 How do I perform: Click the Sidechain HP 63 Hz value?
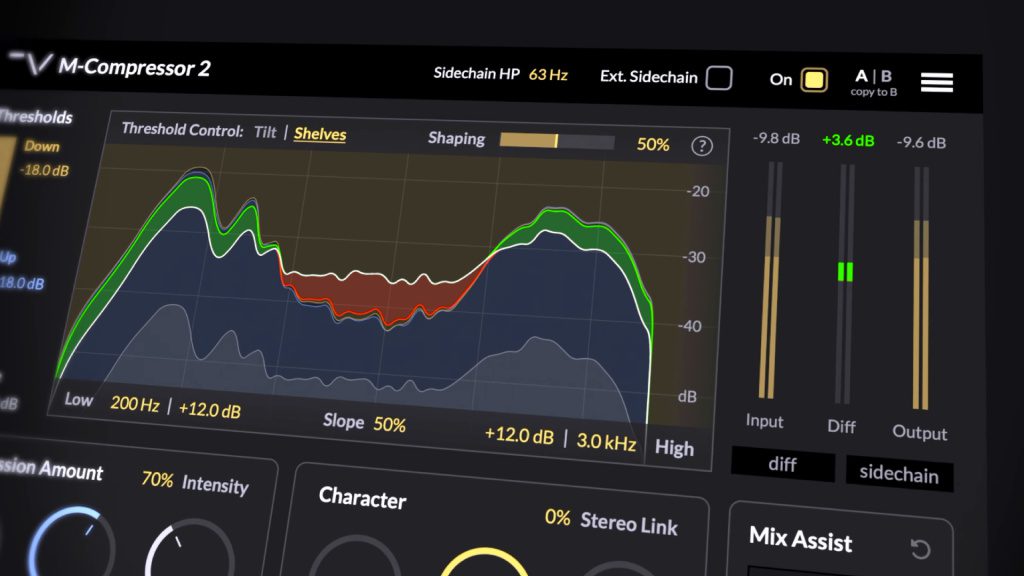(x=548, y=75)
